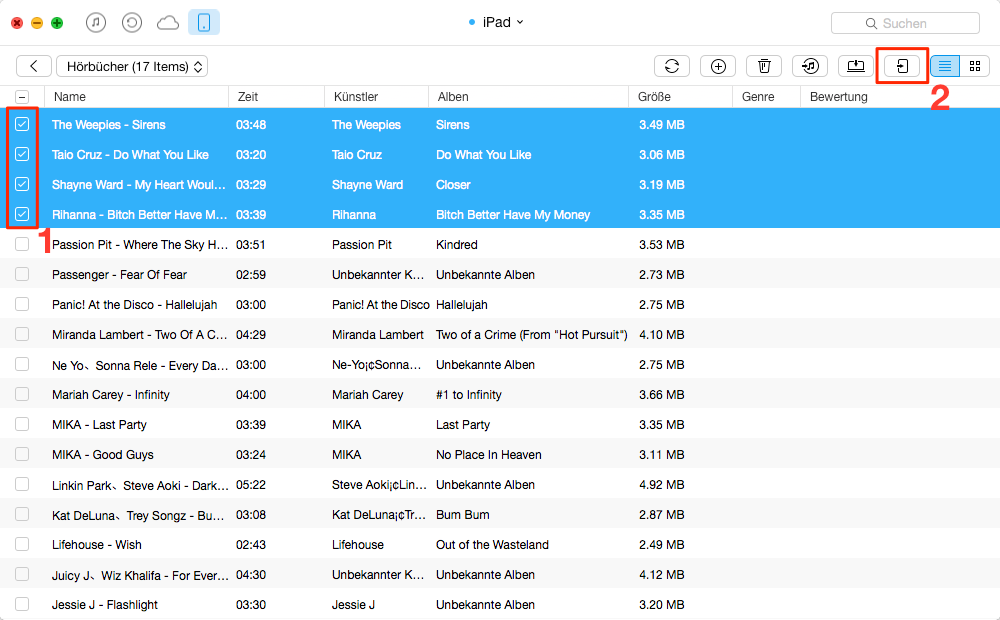Image resolution: width=1000 pixels, height=620 pixels.
Task: Click album 'Kindred' cell
Action: [x=457, y=245]
